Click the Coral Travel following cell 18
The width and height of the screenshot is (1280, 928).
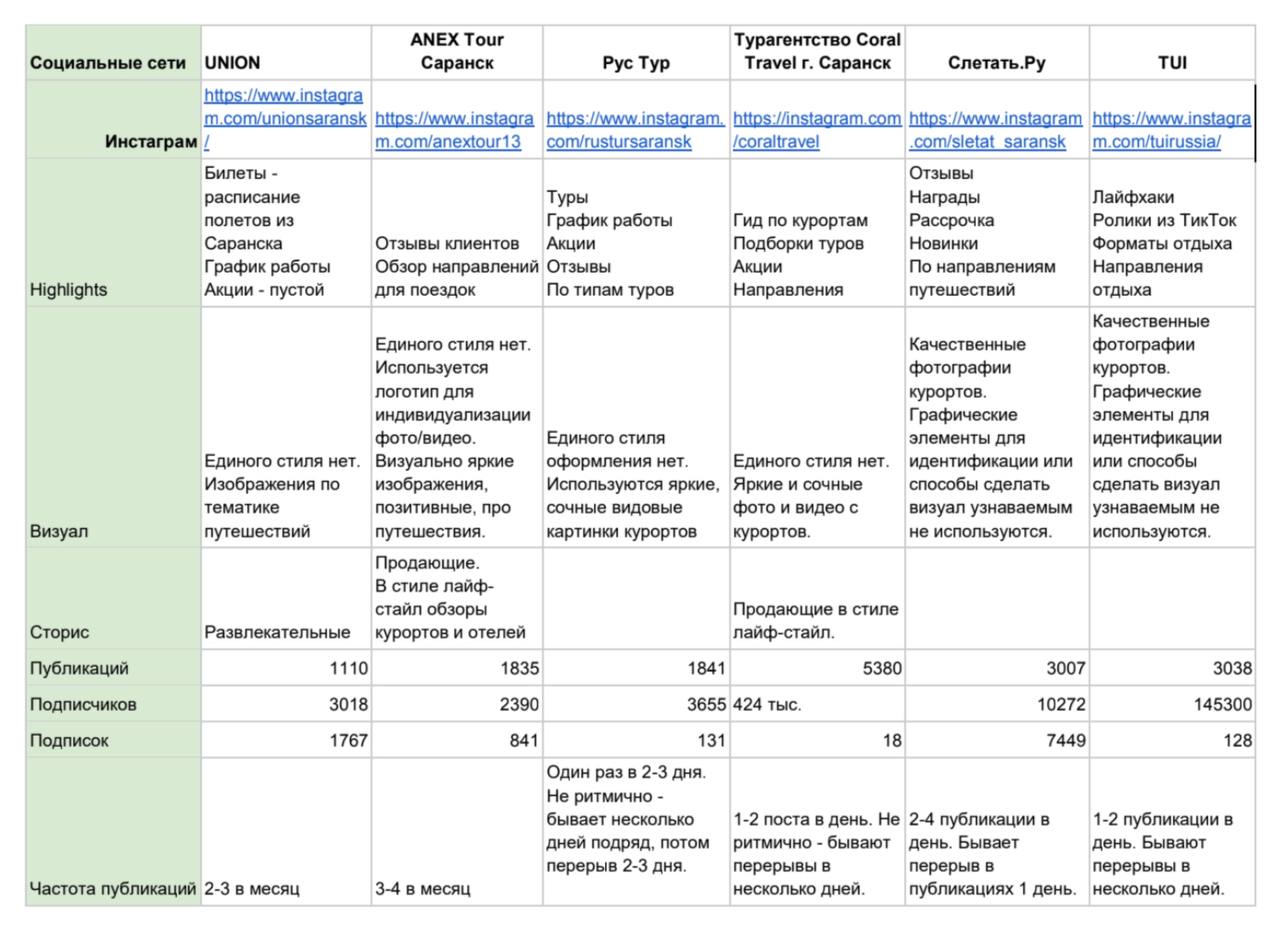tap(817, 740)
